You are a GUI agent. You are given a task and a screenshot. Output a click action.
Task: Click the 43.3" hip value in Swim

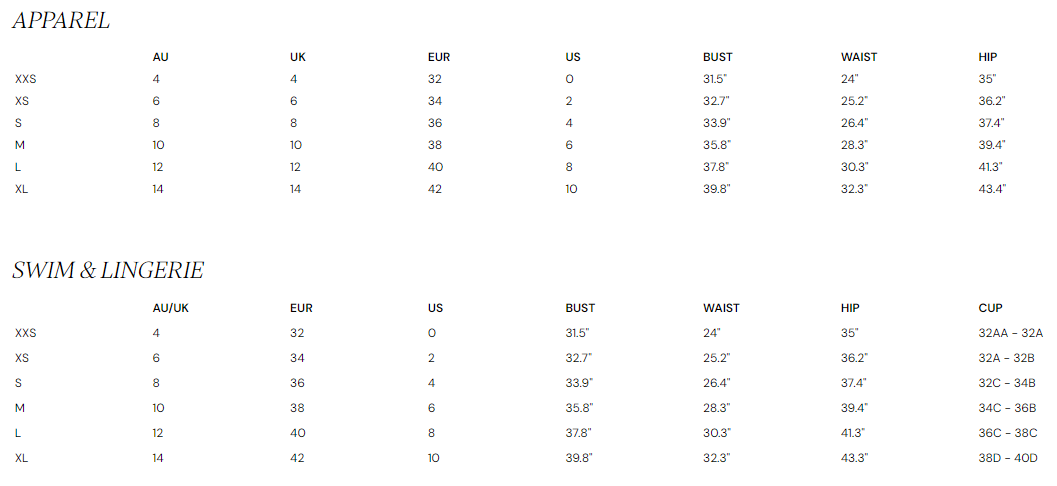click(x=854, y=458)
